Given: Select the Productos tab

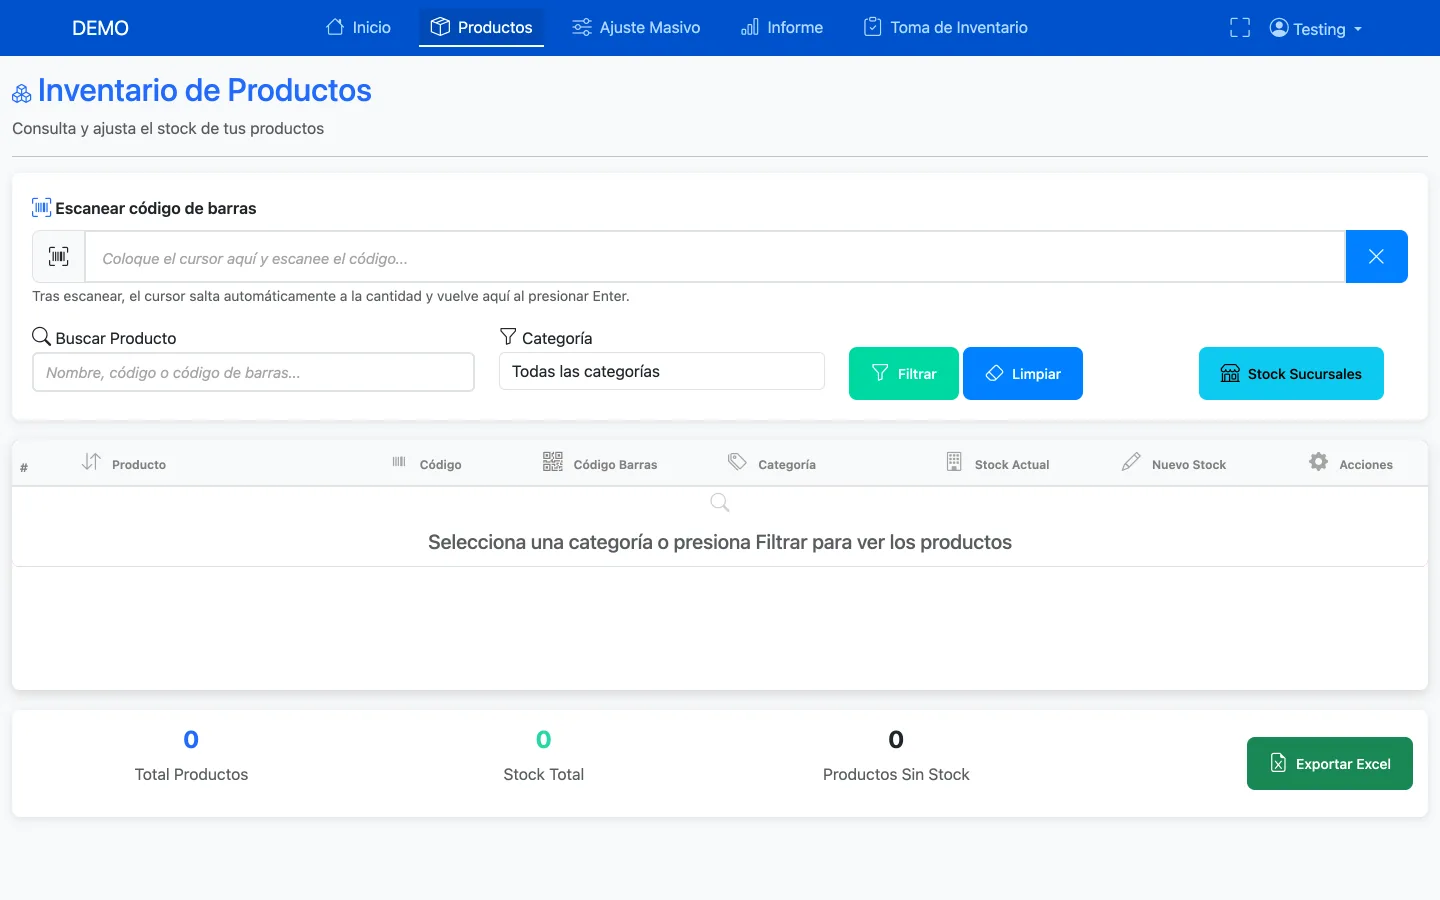Looking at the screenshot, I should 481,27.
